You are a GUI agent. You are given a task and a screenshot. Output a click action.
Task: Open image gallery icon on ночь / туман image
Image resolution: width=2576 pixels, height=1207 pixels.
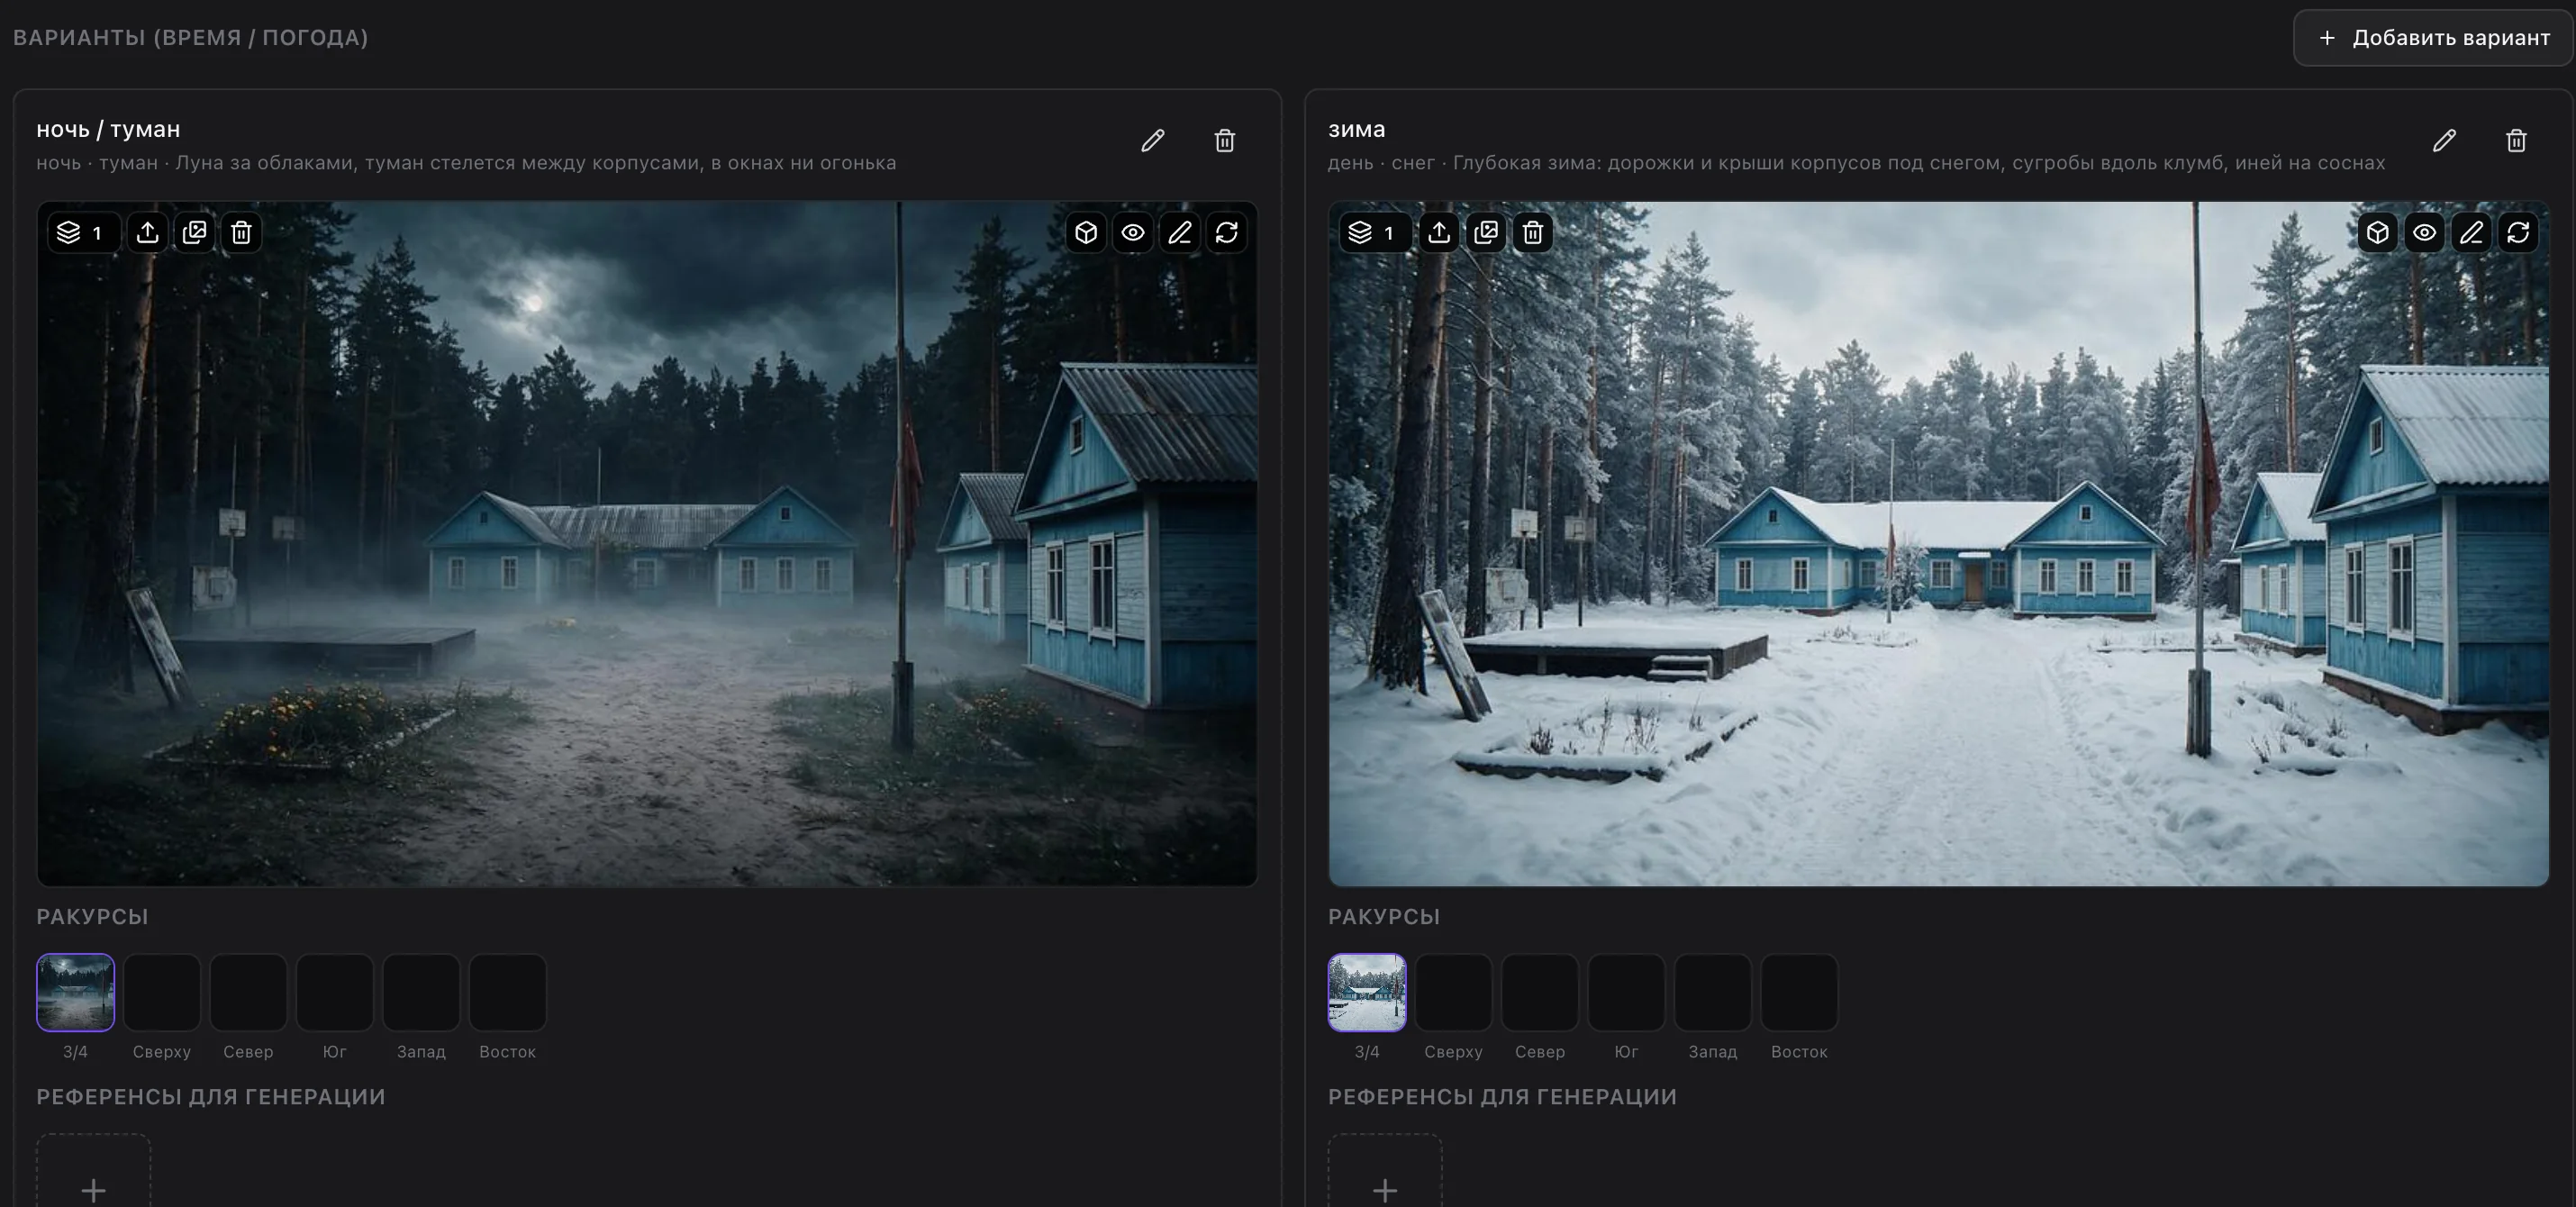point(195,233)
